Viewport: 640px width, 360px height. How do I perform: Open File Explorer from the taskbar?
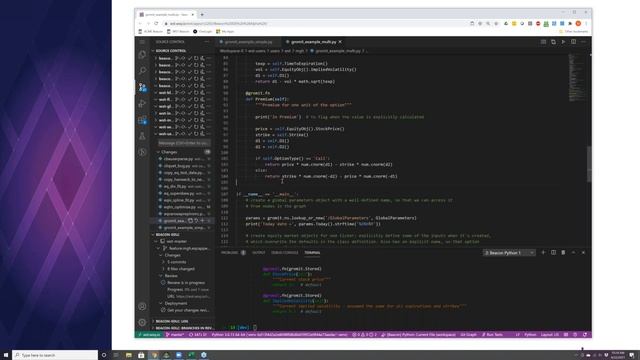(129, 355)
